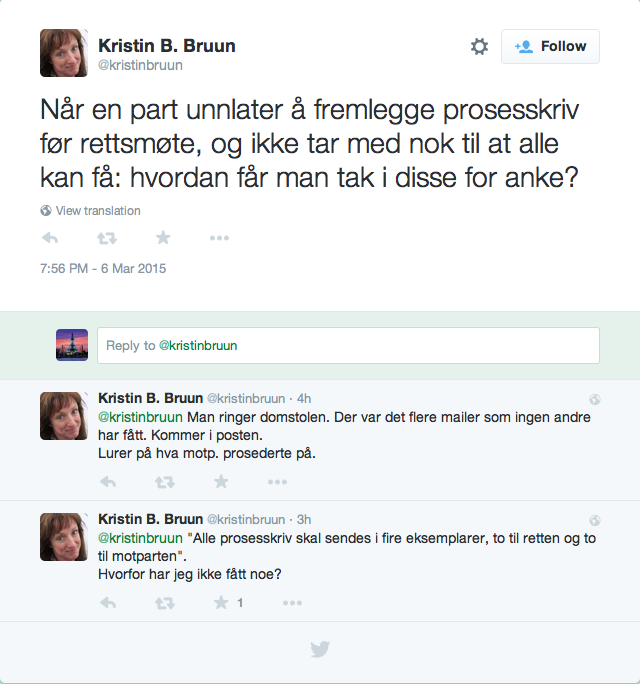Screen dimensions: 640x684
Task: Retweet the 'Alle prosesskriv' reply
Action: (x=165, y=603)
